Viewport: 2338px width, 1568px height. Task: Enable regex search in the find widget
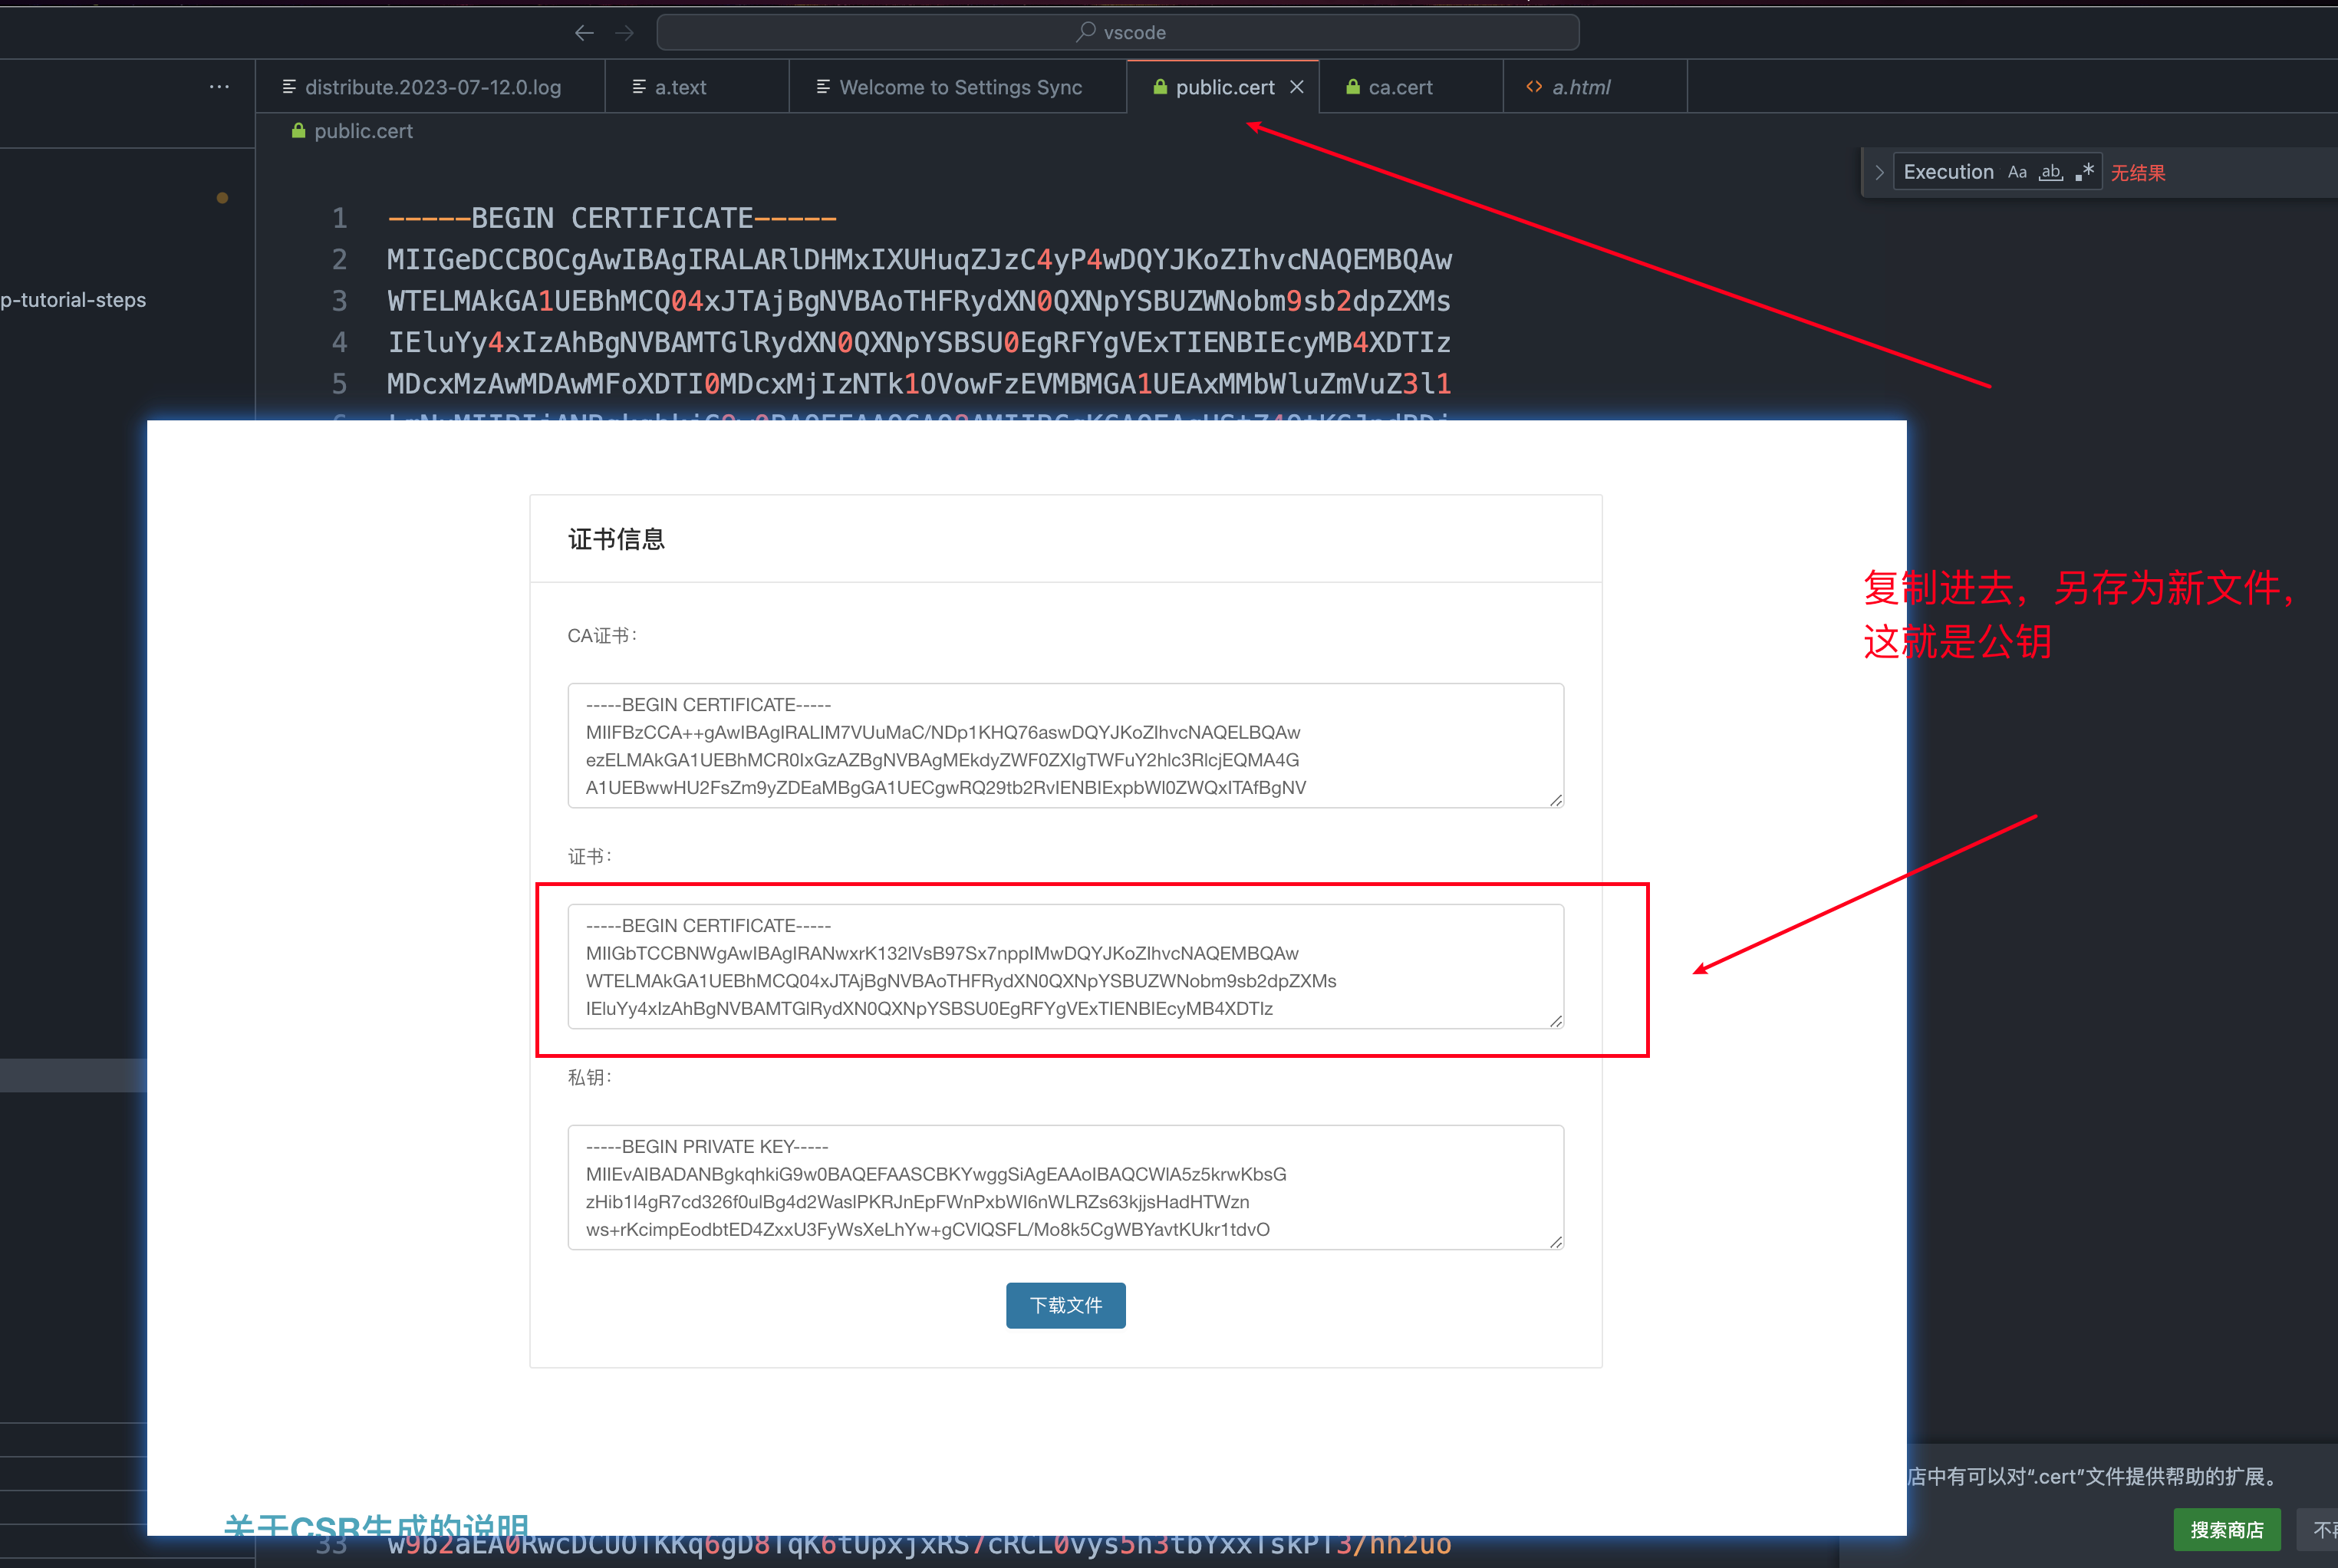tap(2085, 171)
